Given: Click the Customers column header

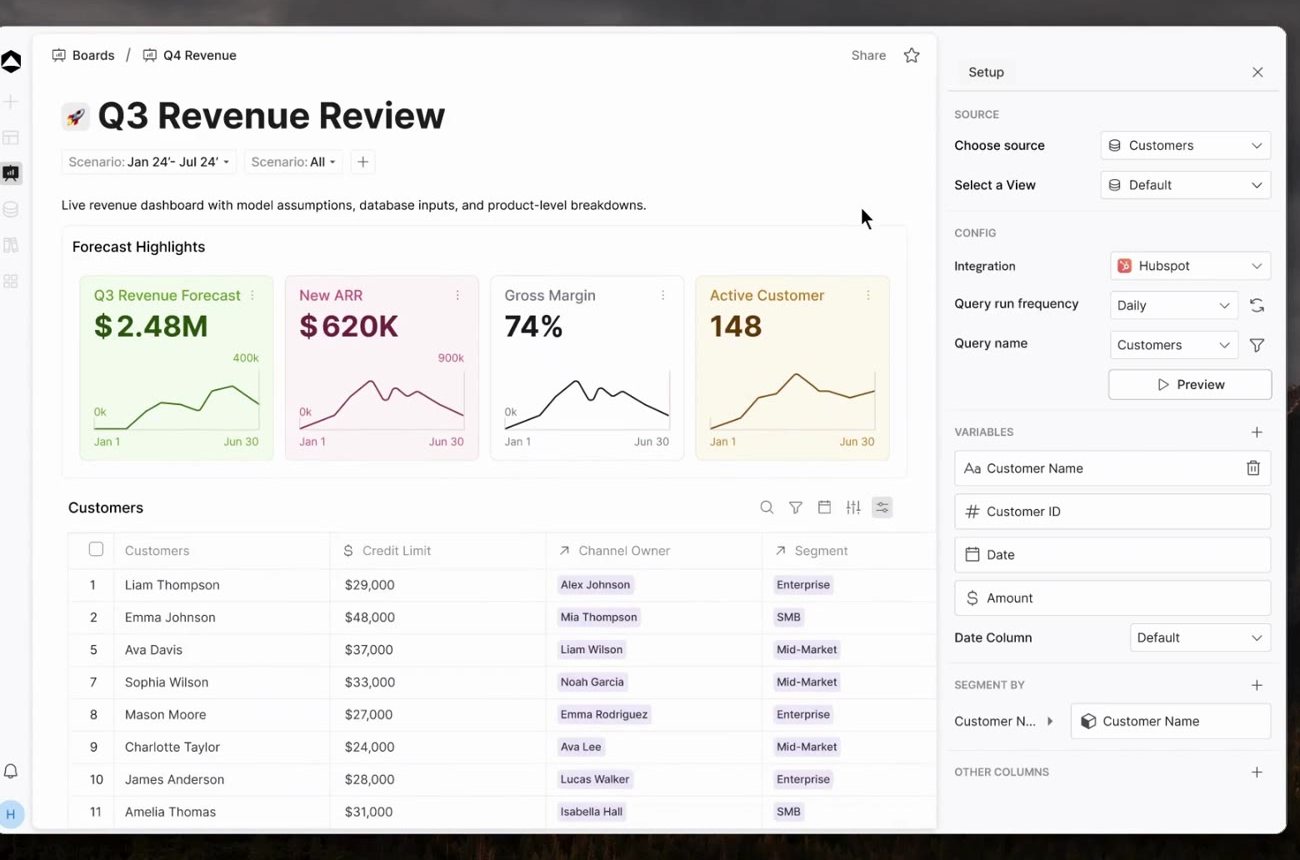Looking at the screenshot, I should click(x=221, y=551).
